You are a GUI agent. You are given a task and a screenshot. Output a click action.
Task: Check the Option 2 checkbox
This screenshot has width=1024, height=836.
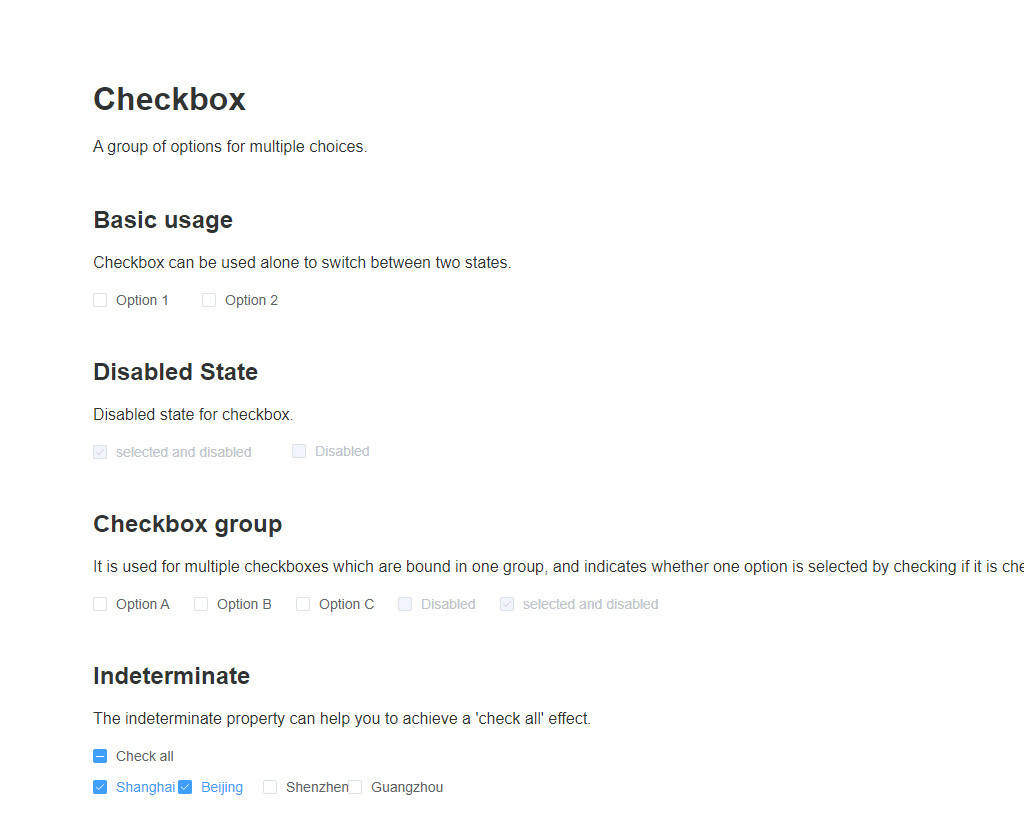209,300
